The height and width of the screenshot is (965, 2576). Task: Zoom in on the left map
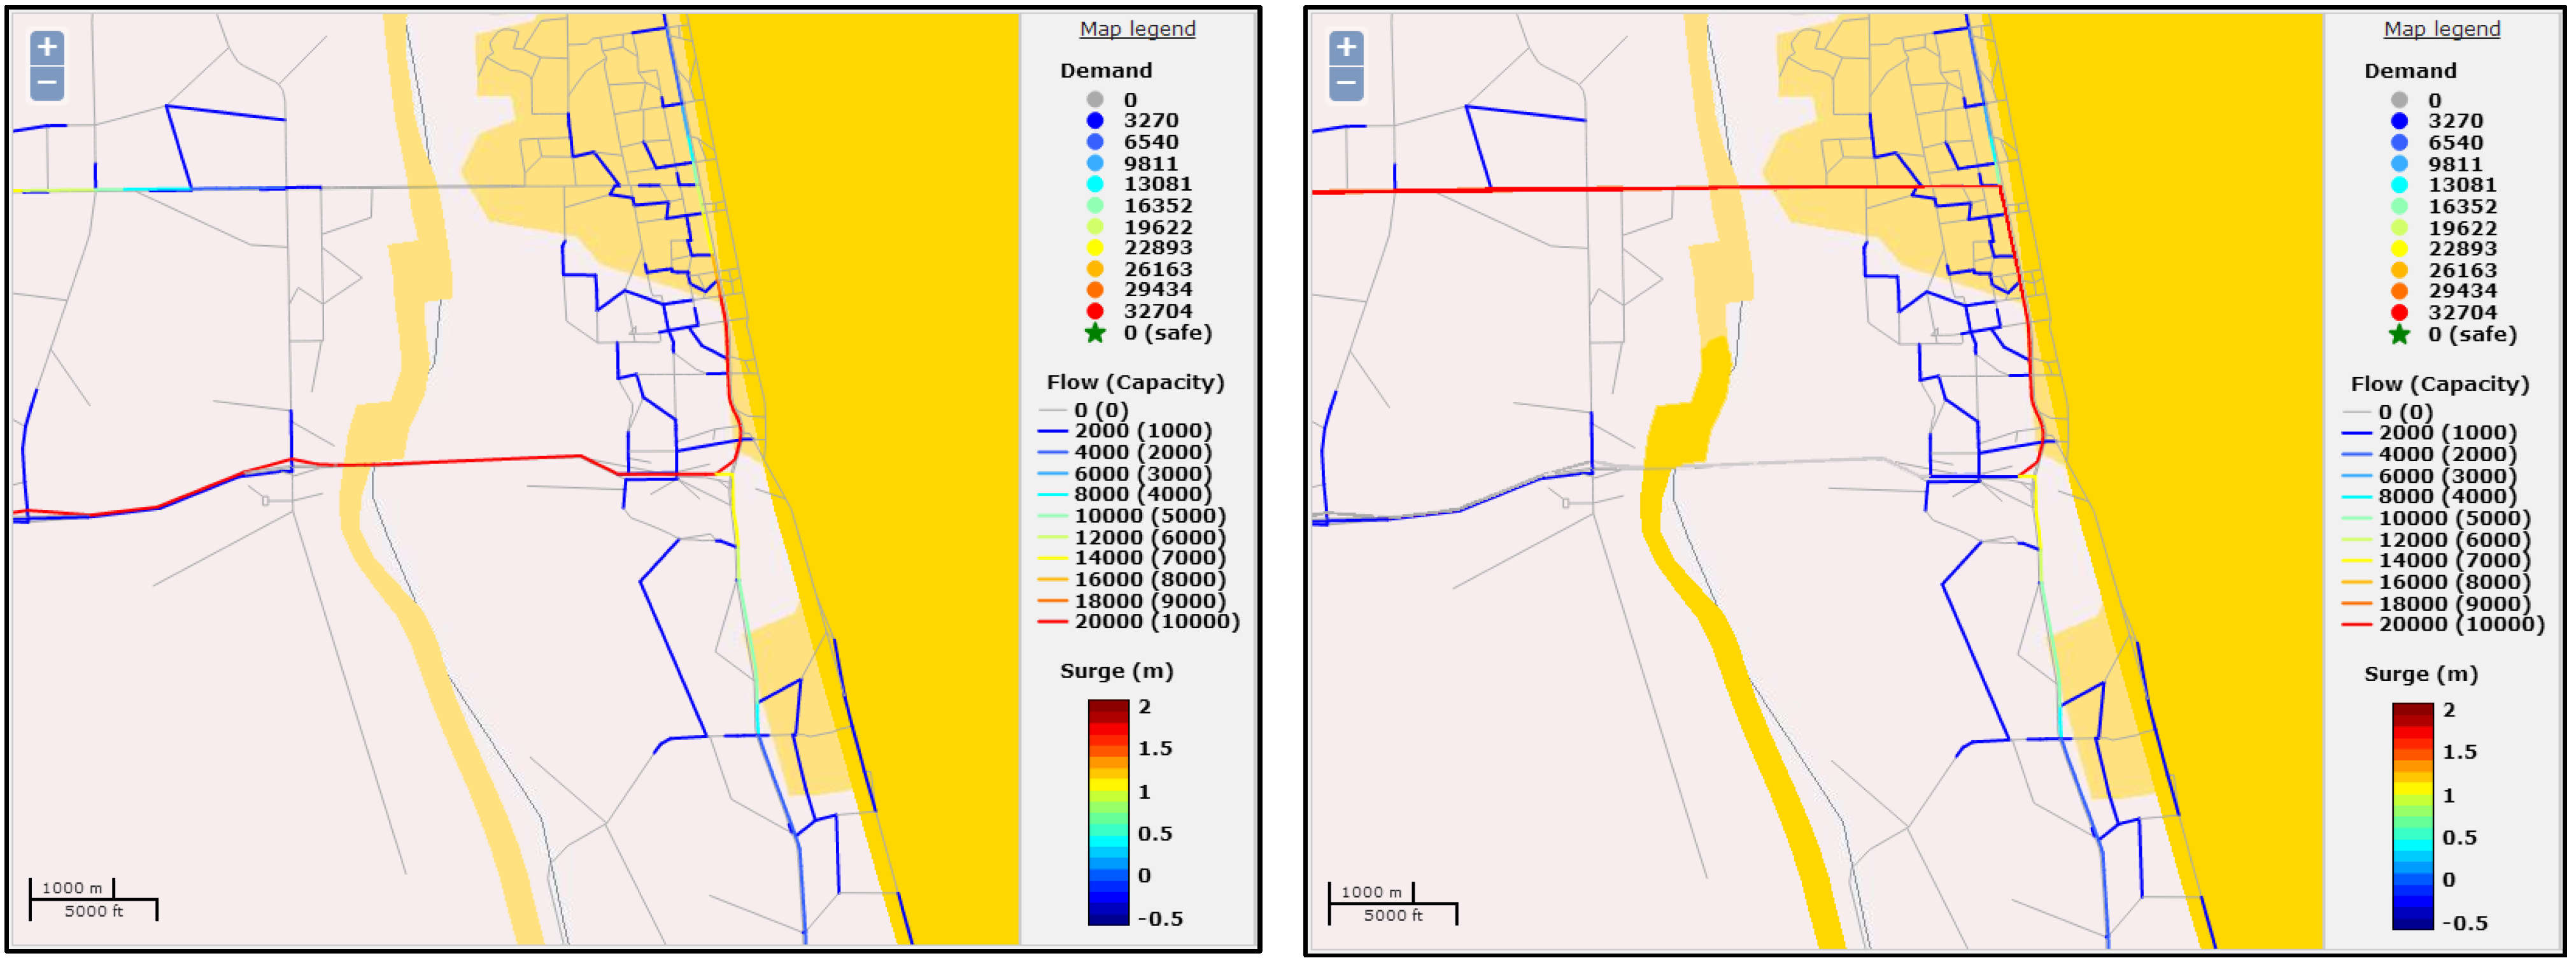coord(47,47)
